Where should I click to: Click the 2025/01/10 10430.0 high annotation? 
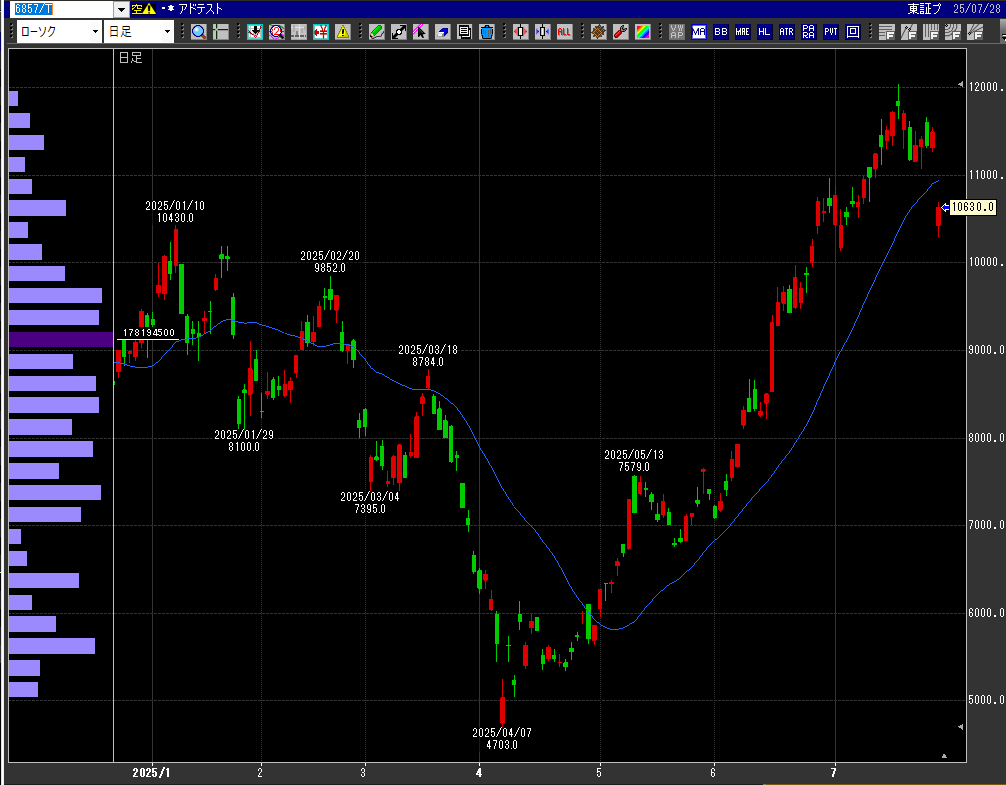175,212
